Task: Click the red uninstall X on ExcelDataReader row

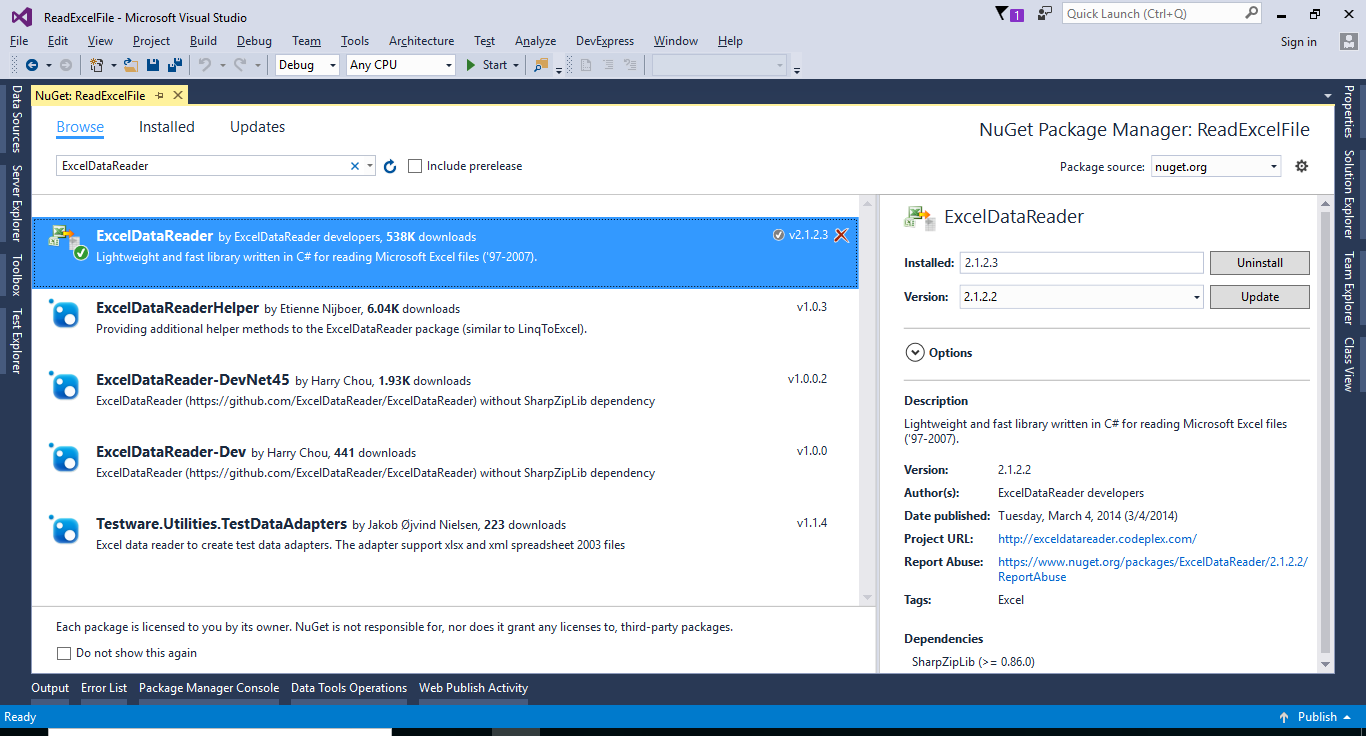Action: pyautogui.click(x=841, y=236)
